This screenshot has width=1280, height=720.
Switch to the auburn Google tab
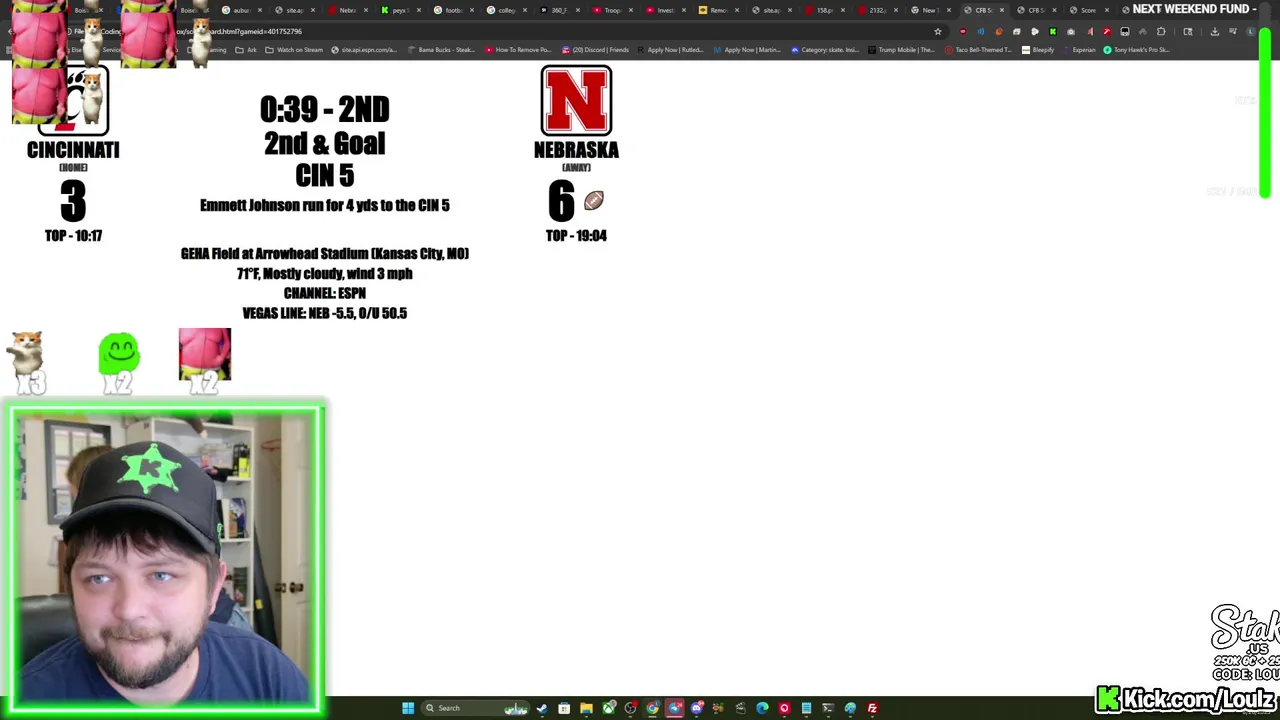[239, 10]
